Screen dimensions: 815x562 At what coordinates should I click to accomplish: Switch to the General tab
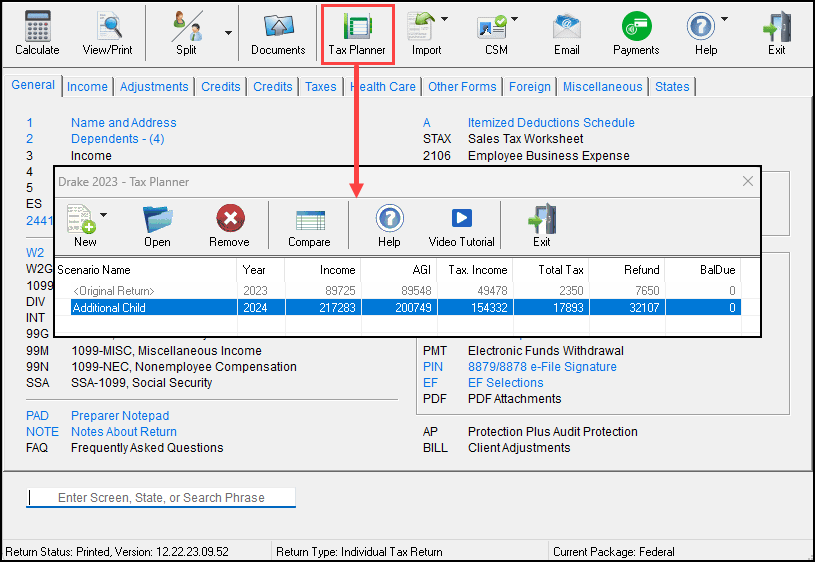[x=33, y=85]
